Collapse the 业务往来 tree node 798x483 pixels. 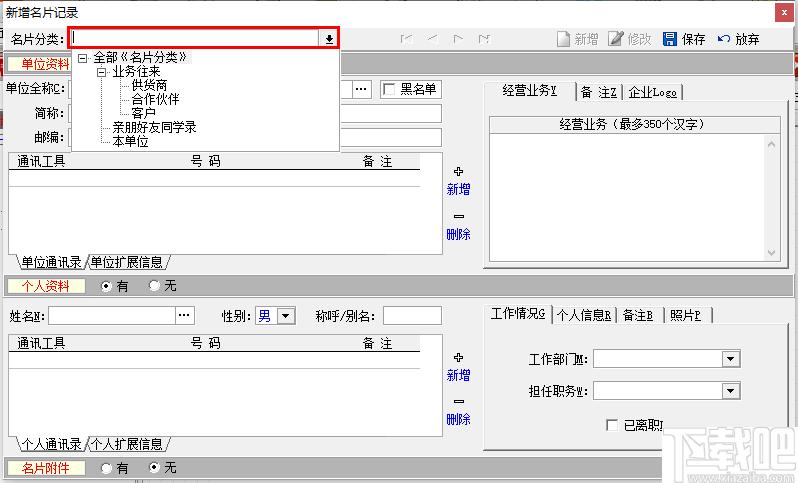[x=101, y=72]
